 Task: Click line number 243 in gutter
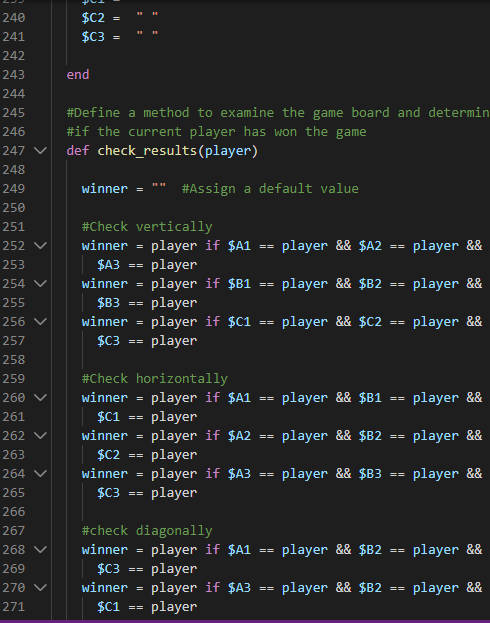(x=14, y=75)
